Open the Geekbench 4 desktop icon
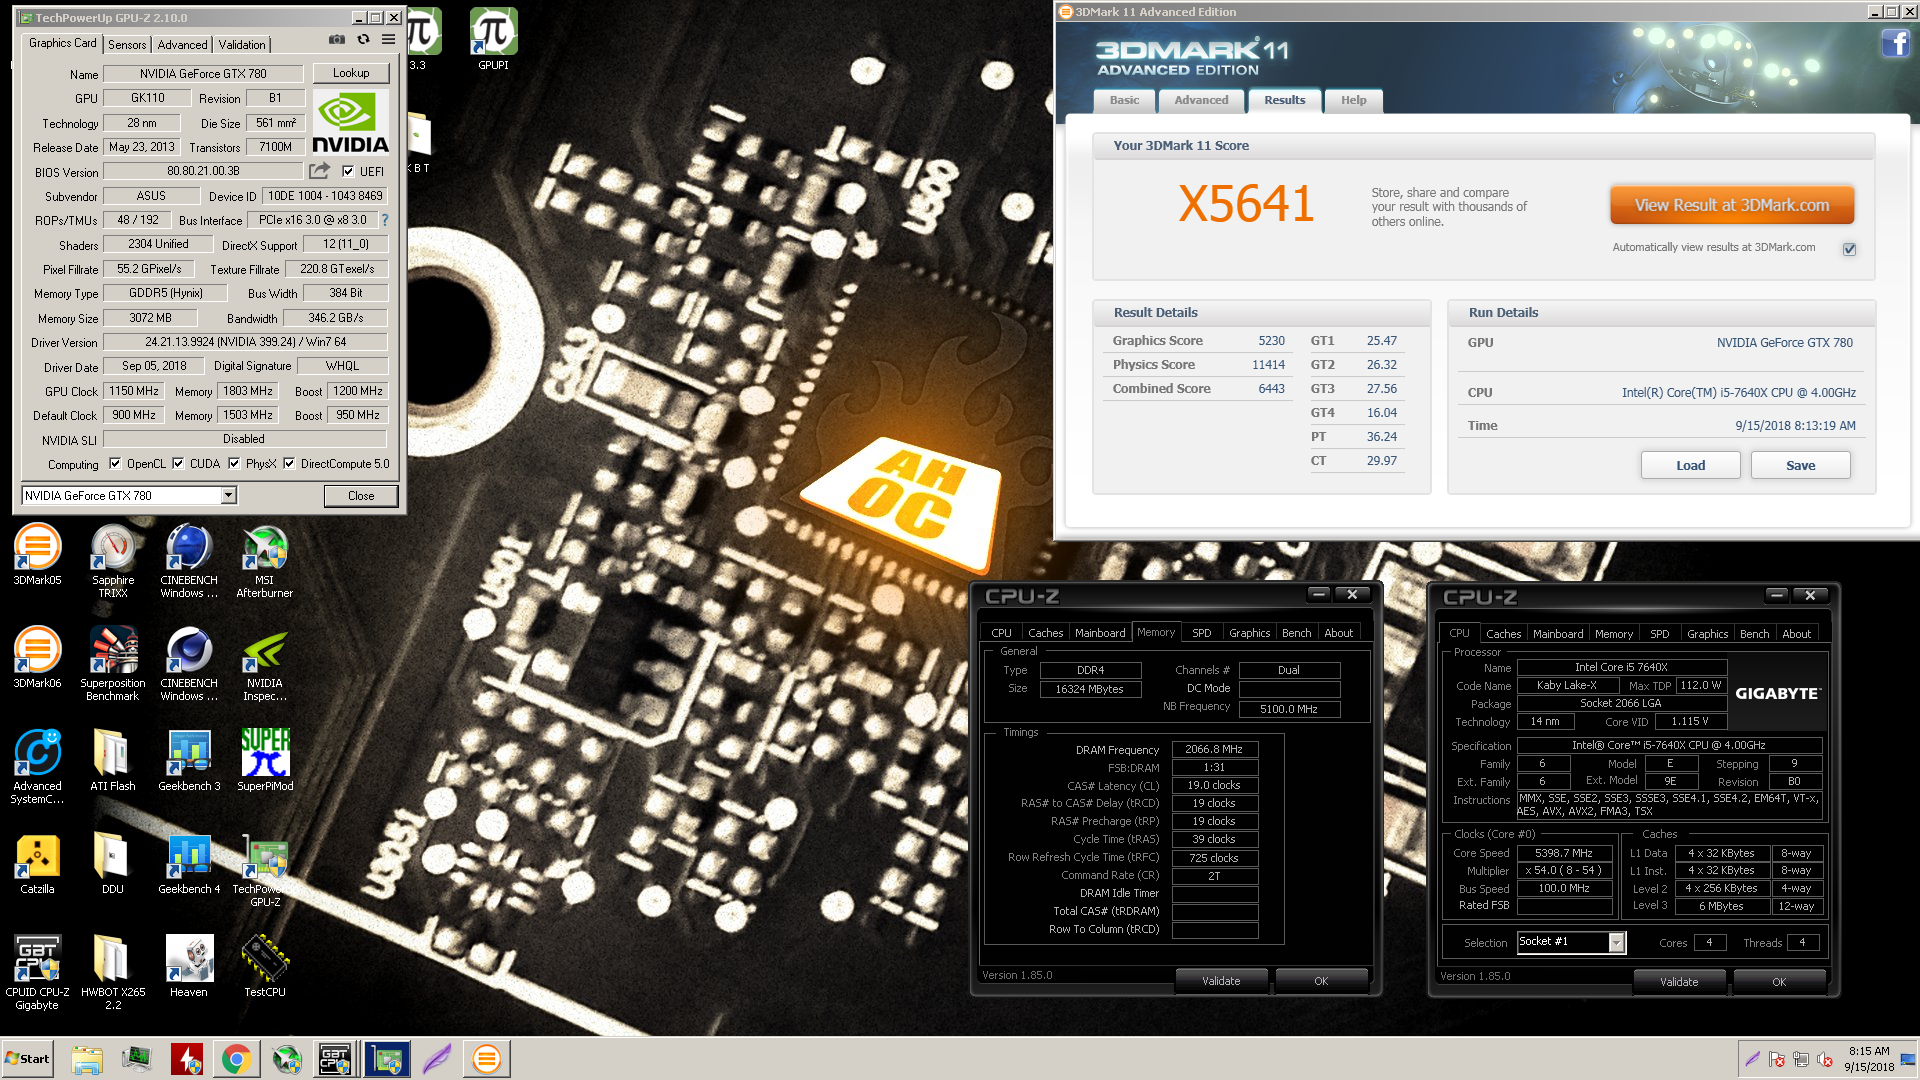Screen dimensions: 1920x1080 point(189,864)
